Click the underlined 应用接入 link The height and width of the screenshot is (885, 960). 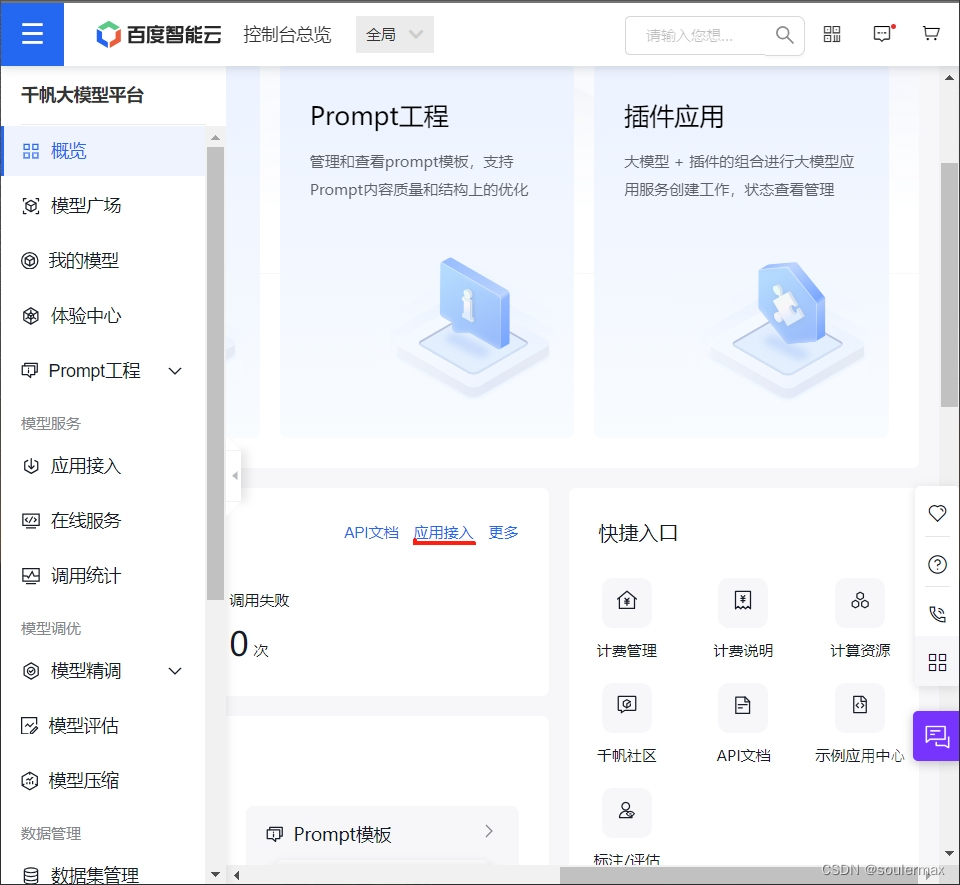(x=444, y=533)
